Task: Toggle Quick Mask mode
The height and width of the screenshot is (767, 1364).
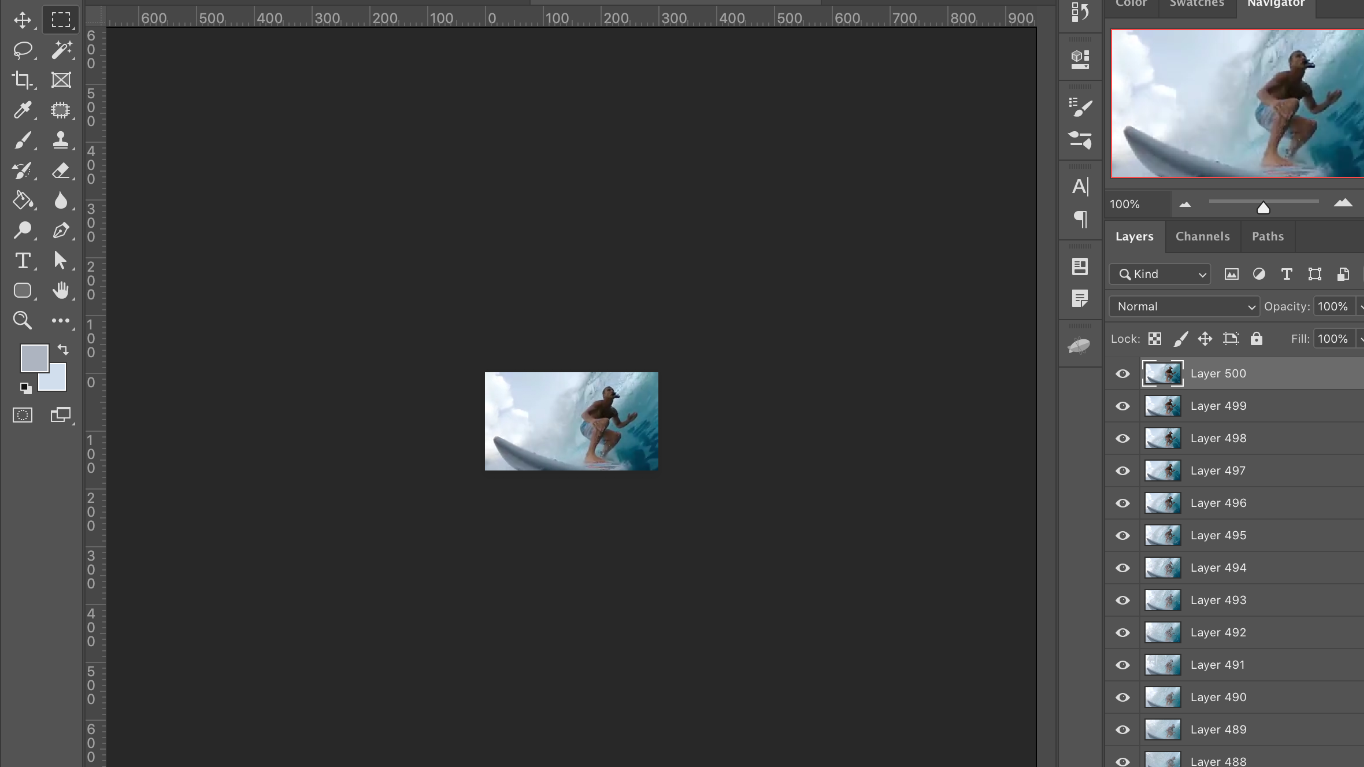Action: [22, 415]
